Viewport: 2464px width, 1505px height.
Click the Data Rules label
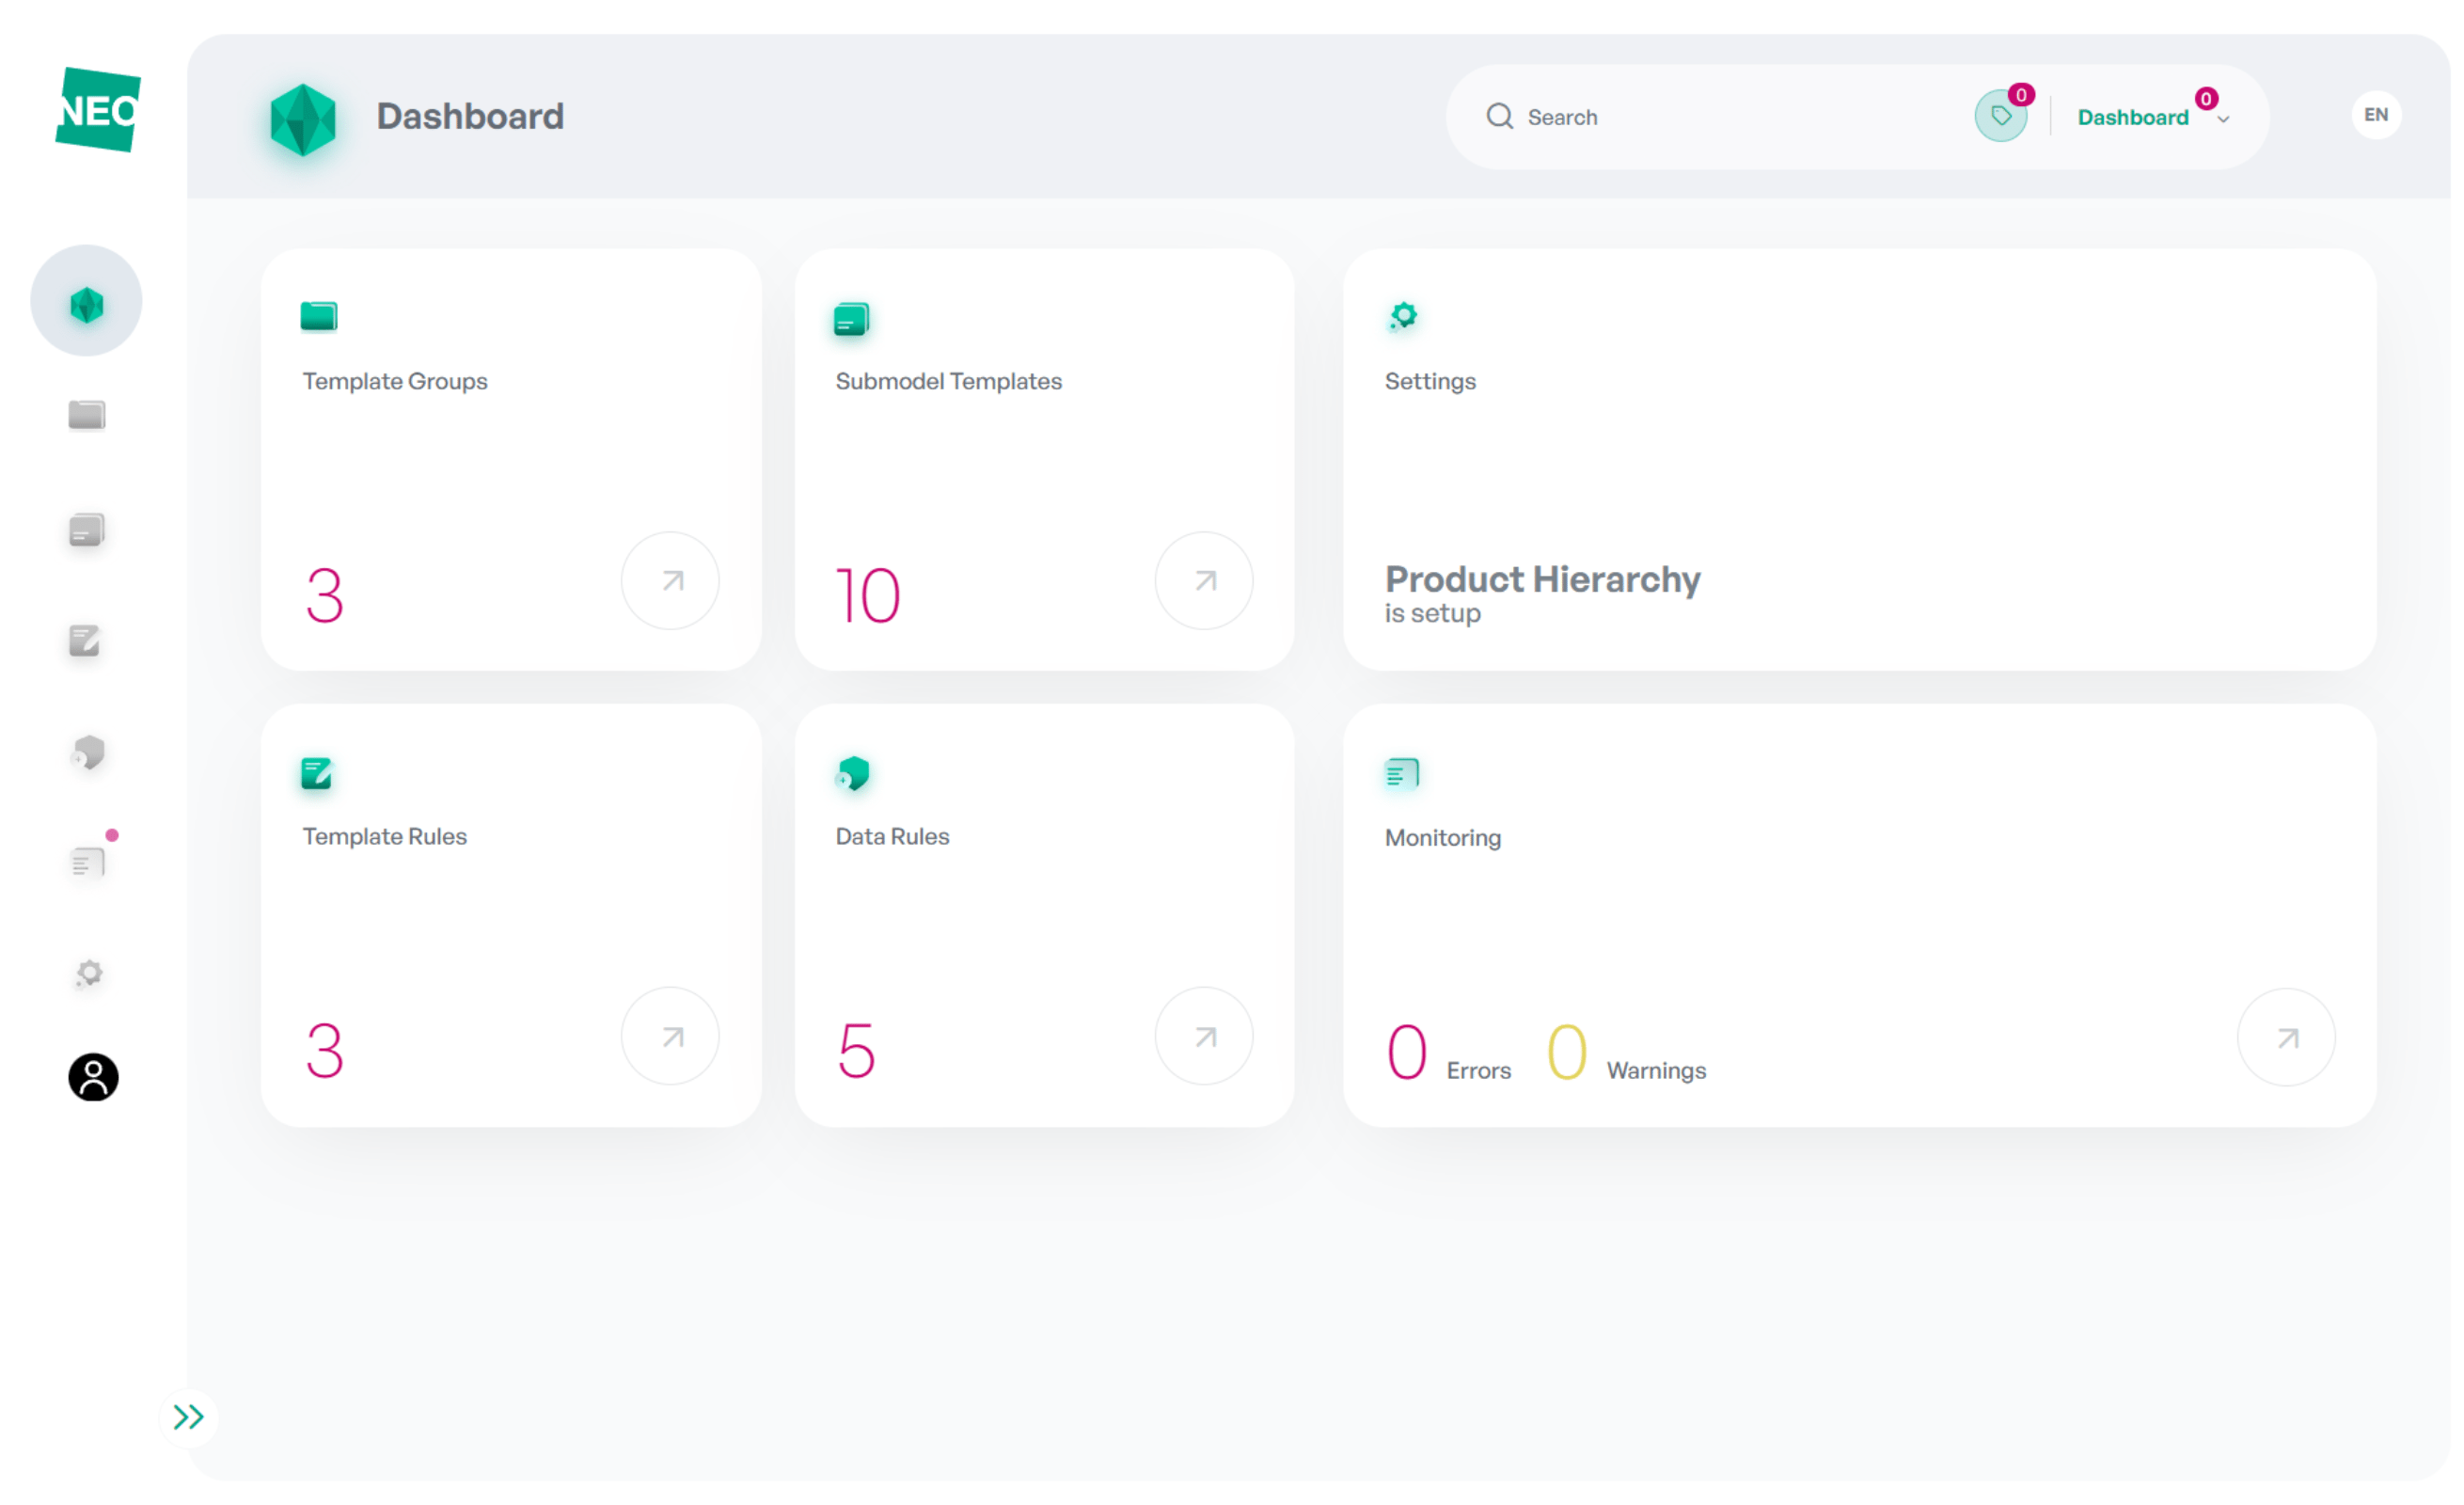894,838
